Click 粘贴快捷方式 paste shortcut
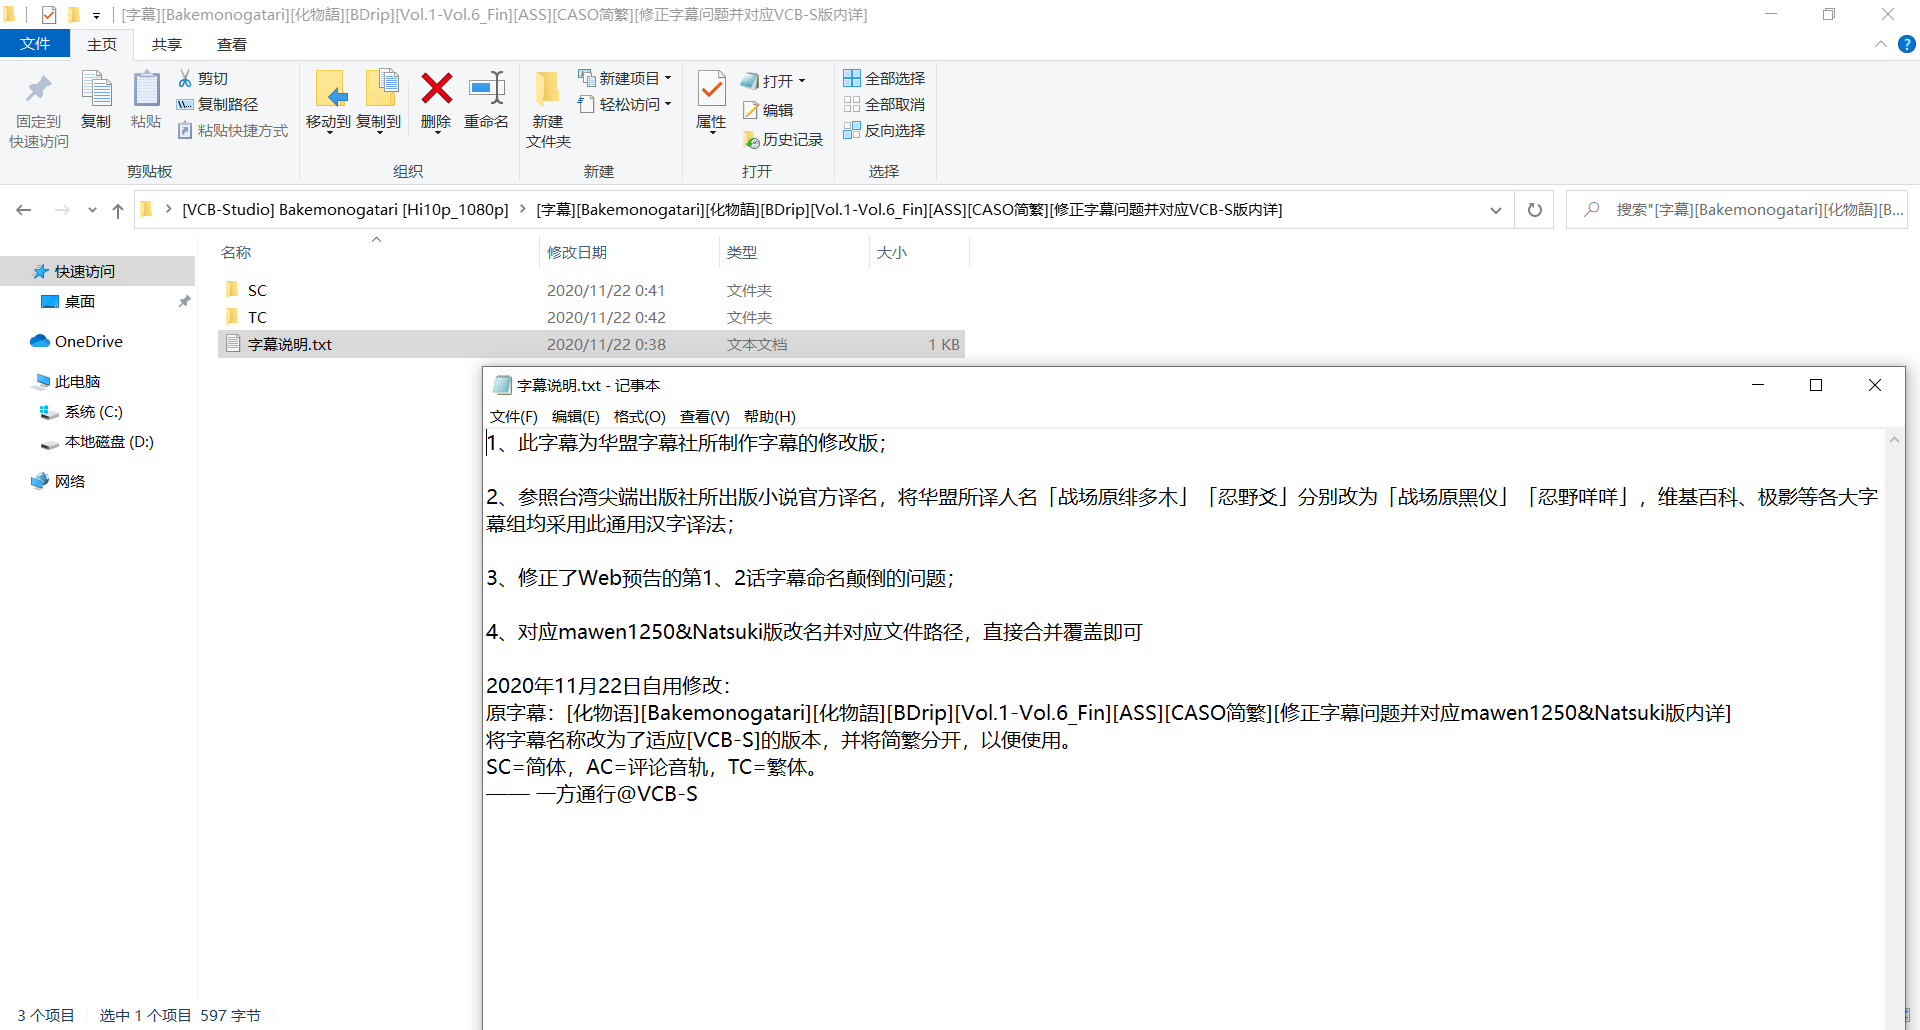Viewport: 1920px width, 1030px height. (x=233, y=130)
